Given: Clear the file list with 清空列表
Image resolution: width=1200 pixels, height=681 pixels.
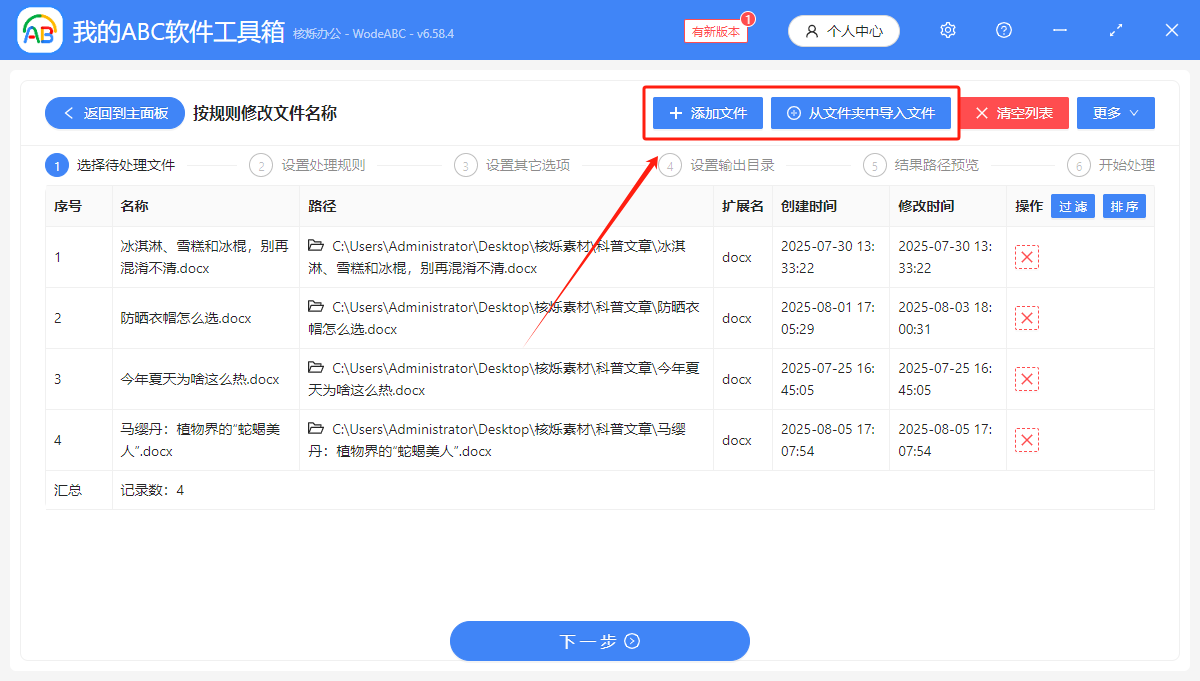Looking at the screenshot, I should (1013, 112).
